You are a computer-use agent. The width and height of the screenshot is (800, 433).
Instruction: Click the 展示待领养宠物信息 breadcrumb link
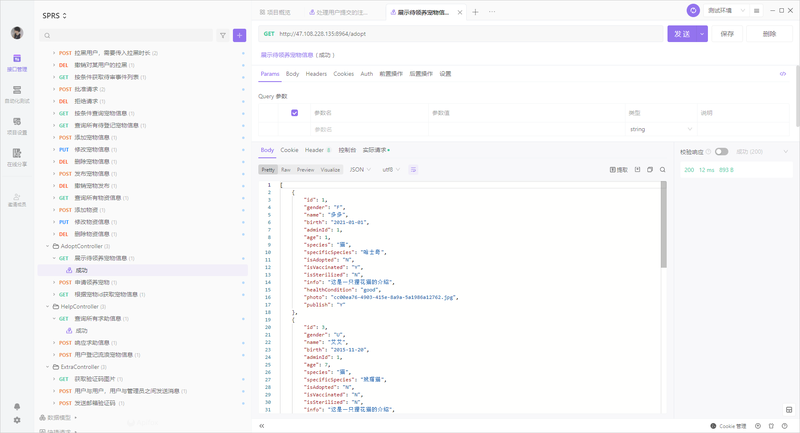[x=287, y=55]
